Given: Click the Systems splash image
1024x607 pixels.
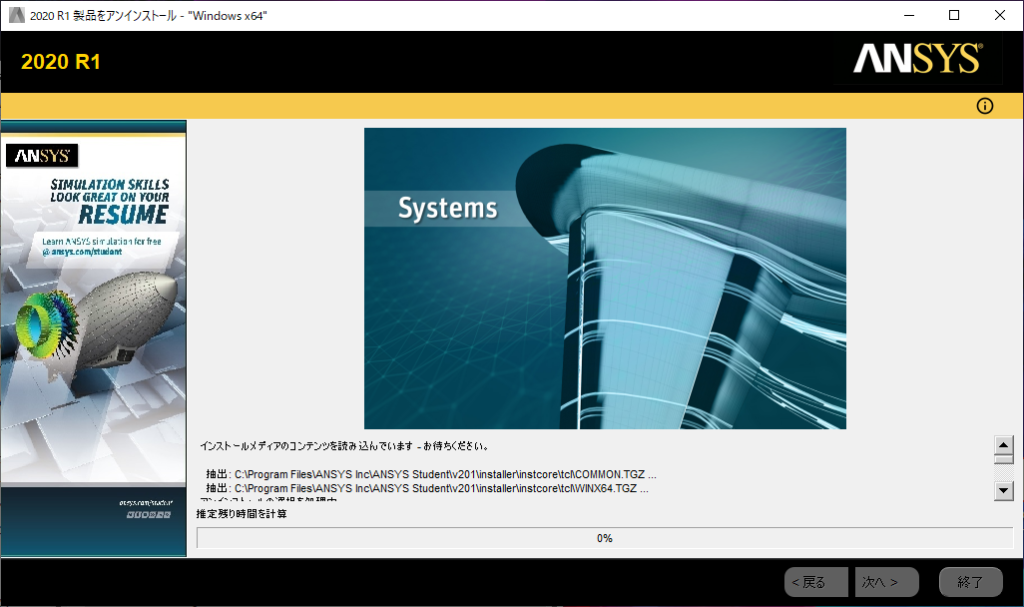Looking at the screenshot, I should (605, 278).
